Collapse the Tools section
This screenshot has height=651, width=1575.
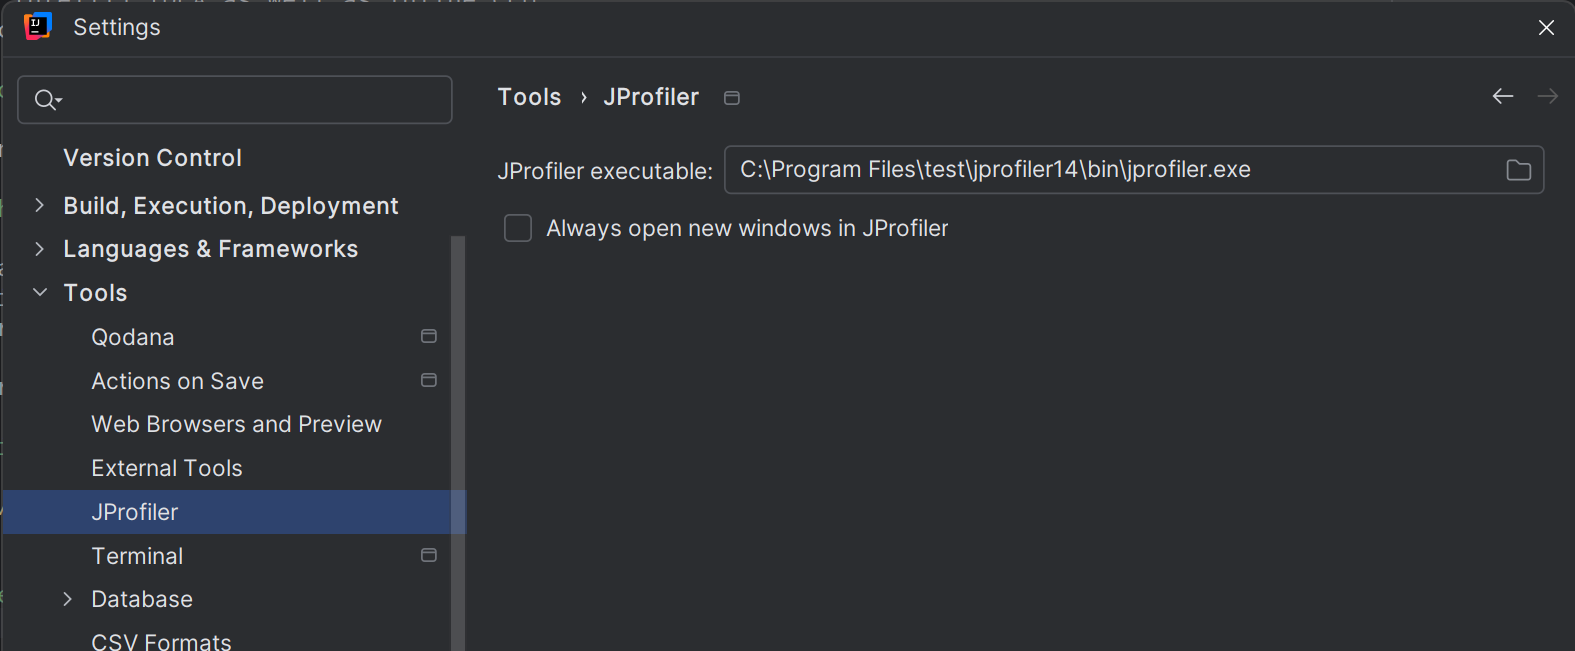coord(40,292)
